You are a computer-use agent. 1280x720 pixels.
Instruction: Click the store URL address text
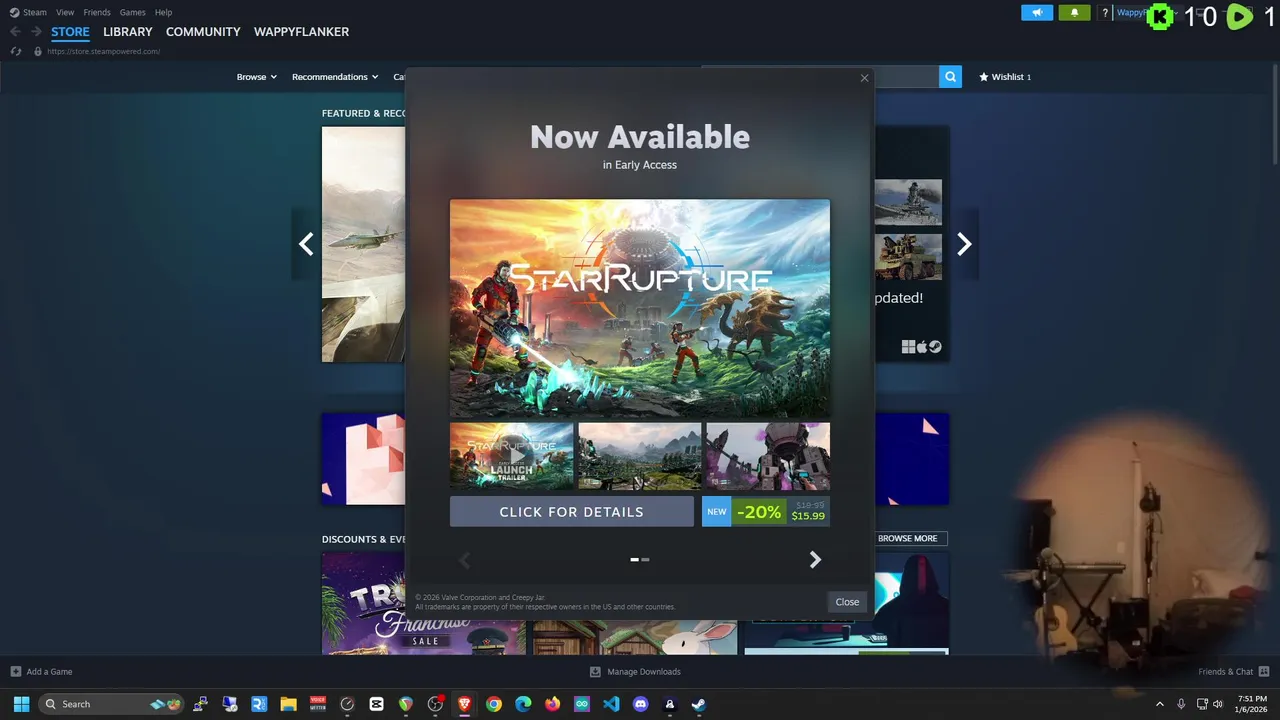(103, 51)
